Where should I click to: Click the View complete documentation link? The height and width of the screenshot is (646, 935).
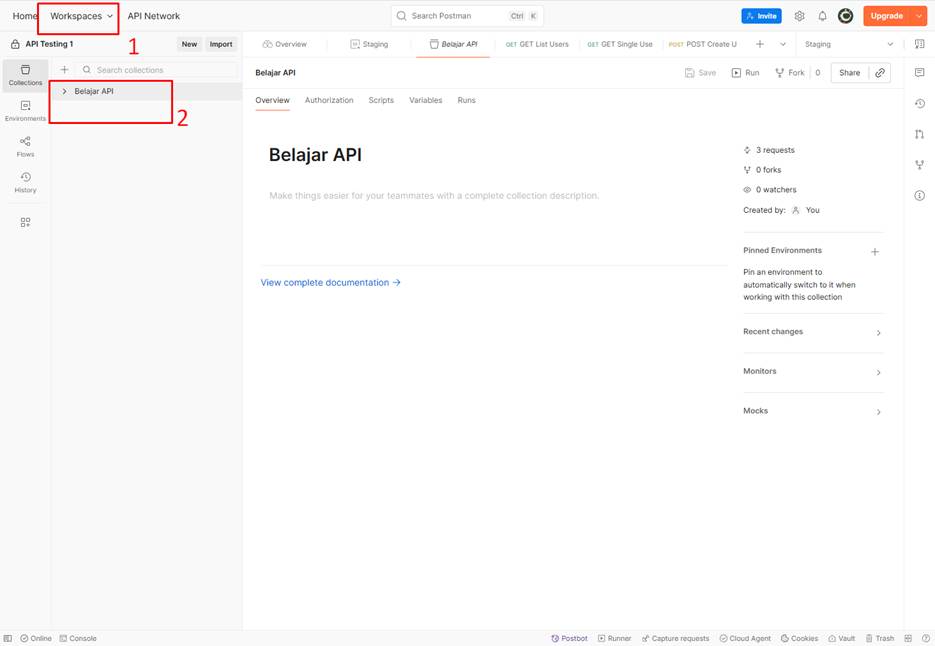[x=330, y=283]
